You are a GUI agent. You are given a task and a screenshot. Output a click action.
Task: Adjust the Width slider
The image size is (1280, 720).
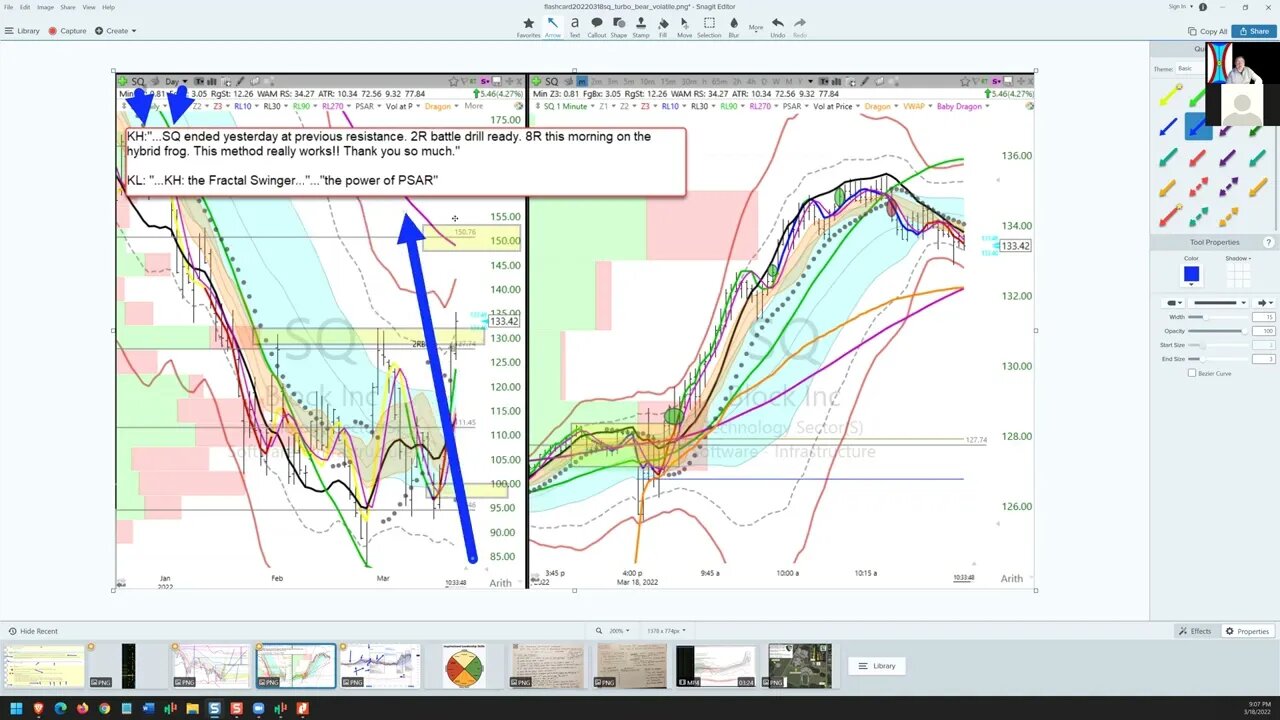[1218, 317]
